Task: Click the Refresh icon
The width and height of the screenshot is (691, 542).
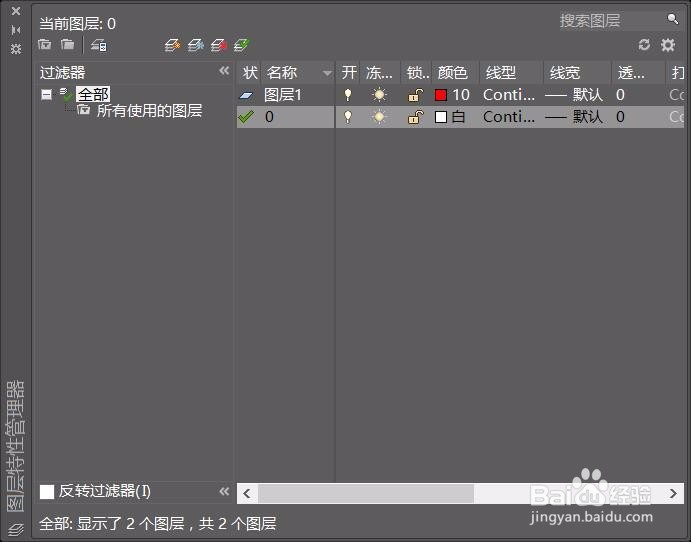Action: (644, 45)
